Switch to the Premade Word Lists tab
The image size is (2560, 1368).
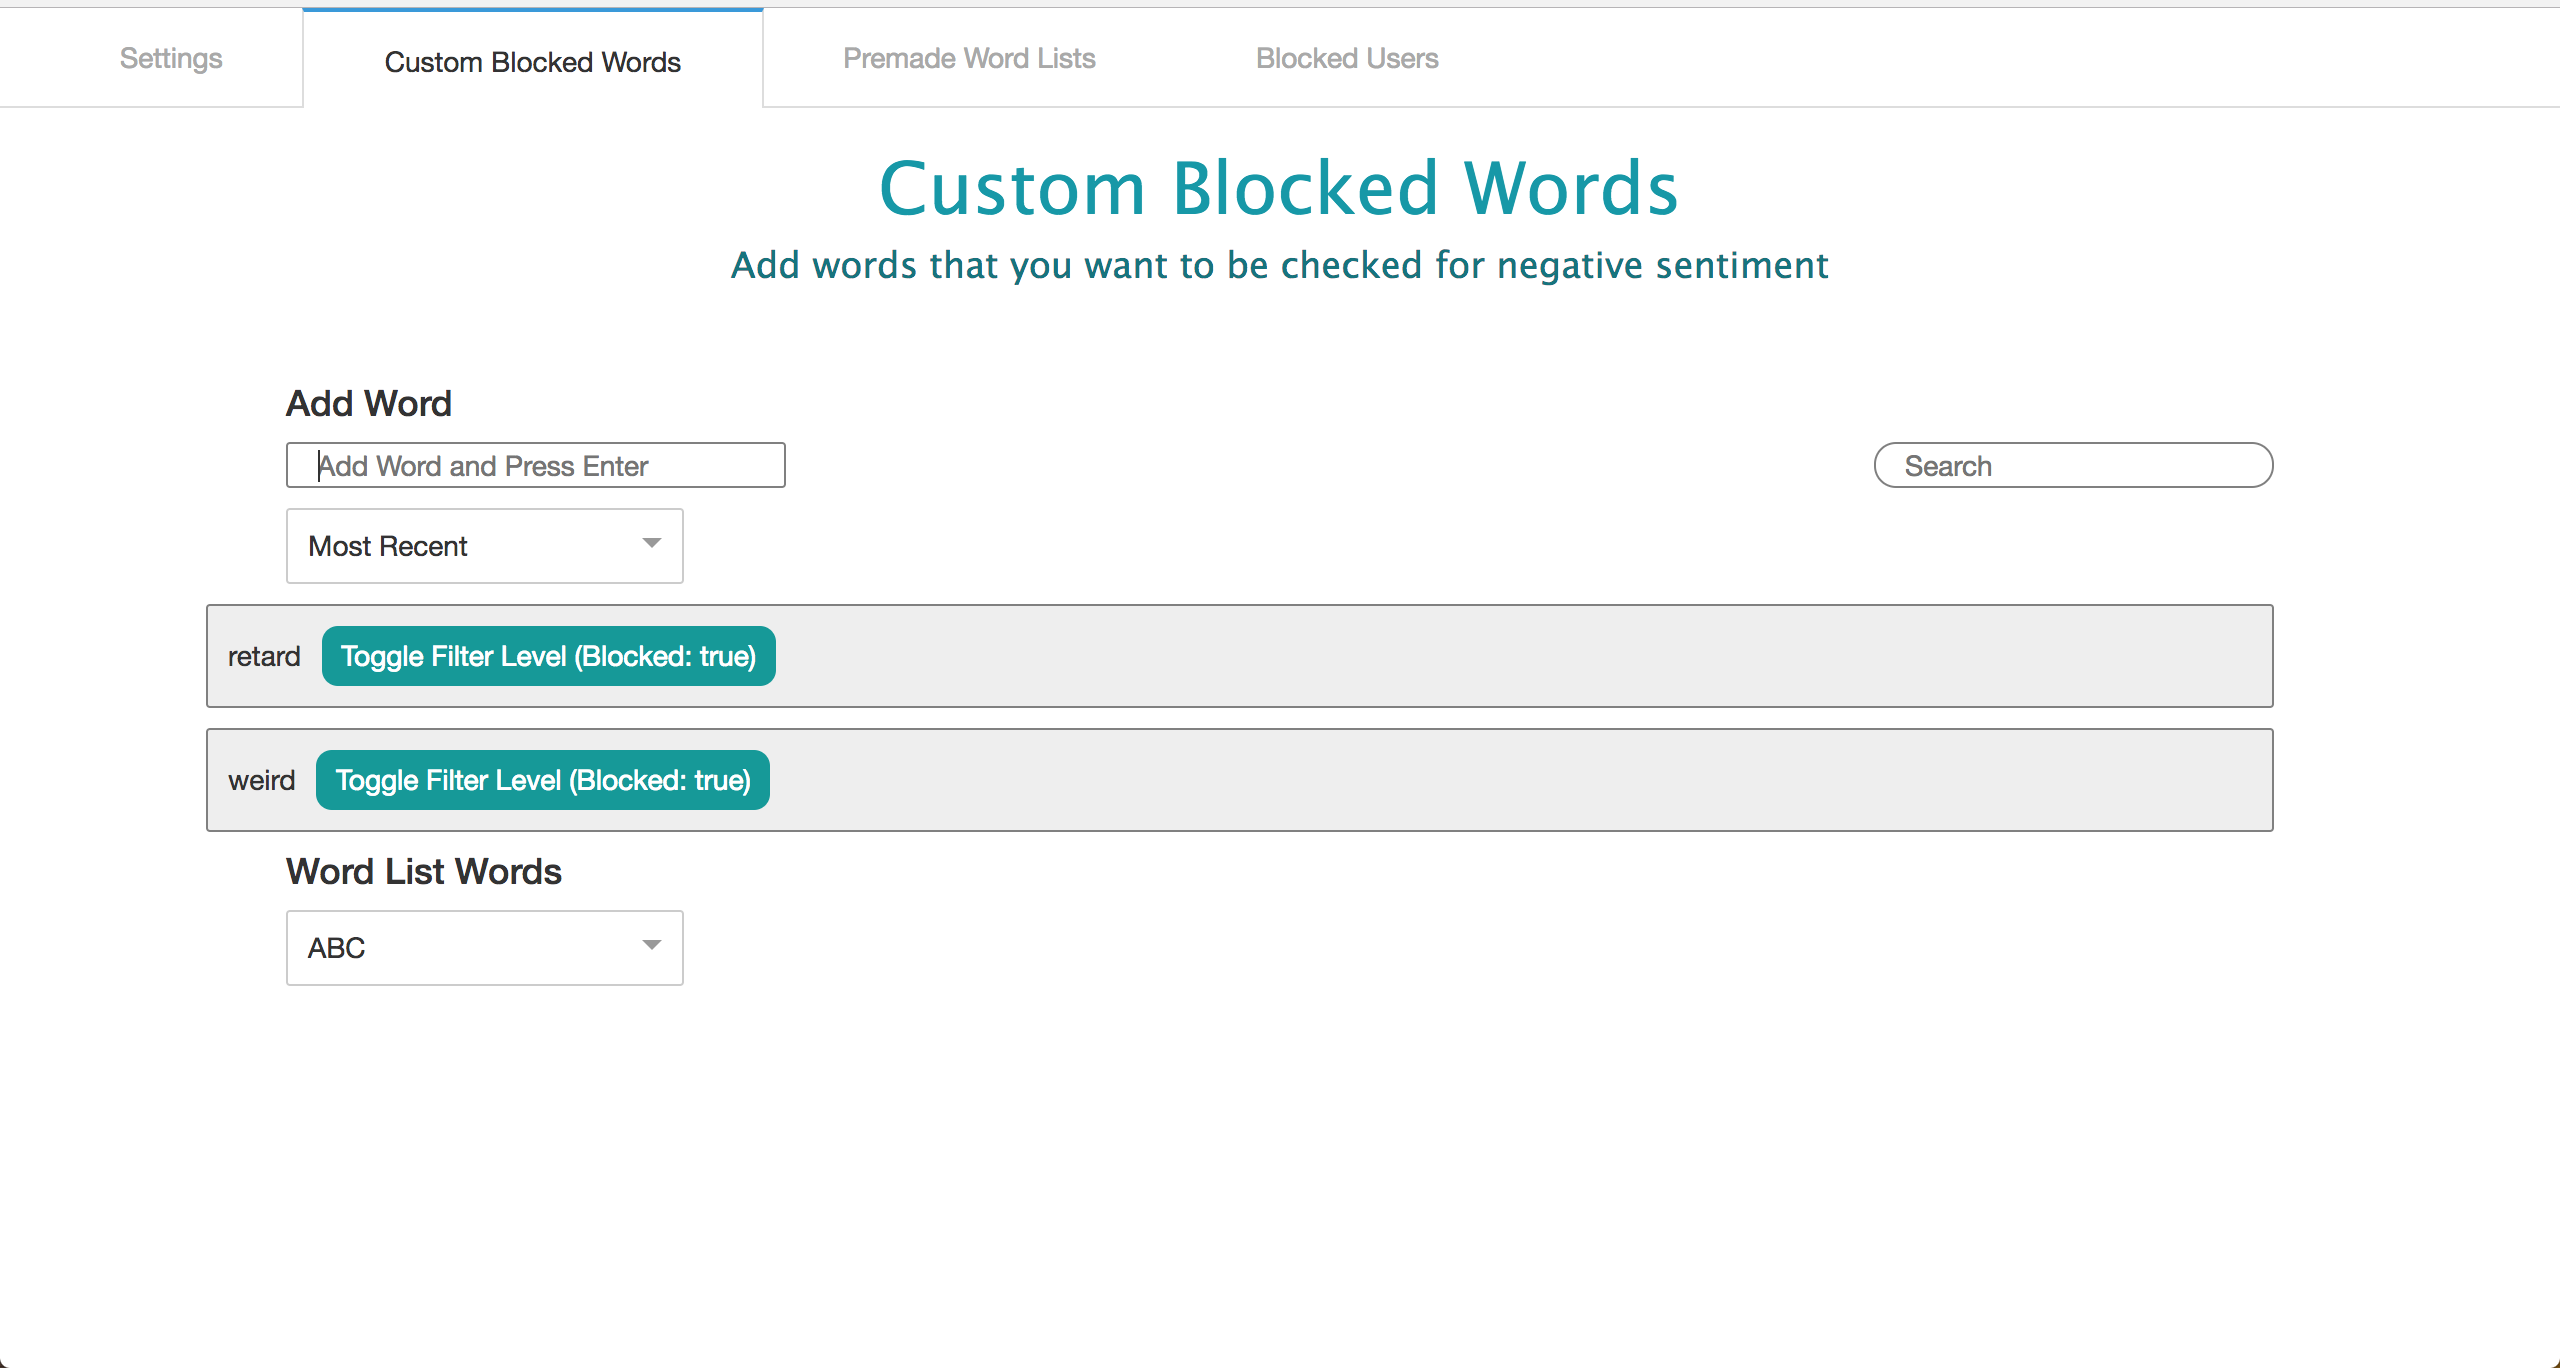pos(969,58)
